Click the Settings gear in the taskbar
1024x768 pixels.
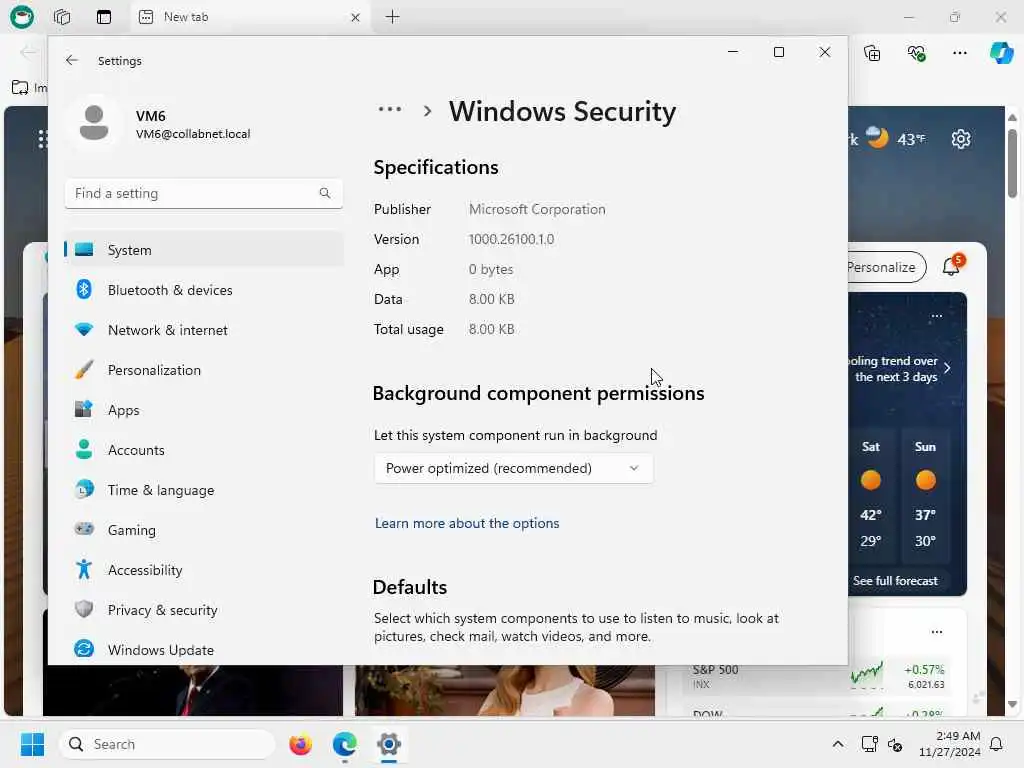point(389,744)
